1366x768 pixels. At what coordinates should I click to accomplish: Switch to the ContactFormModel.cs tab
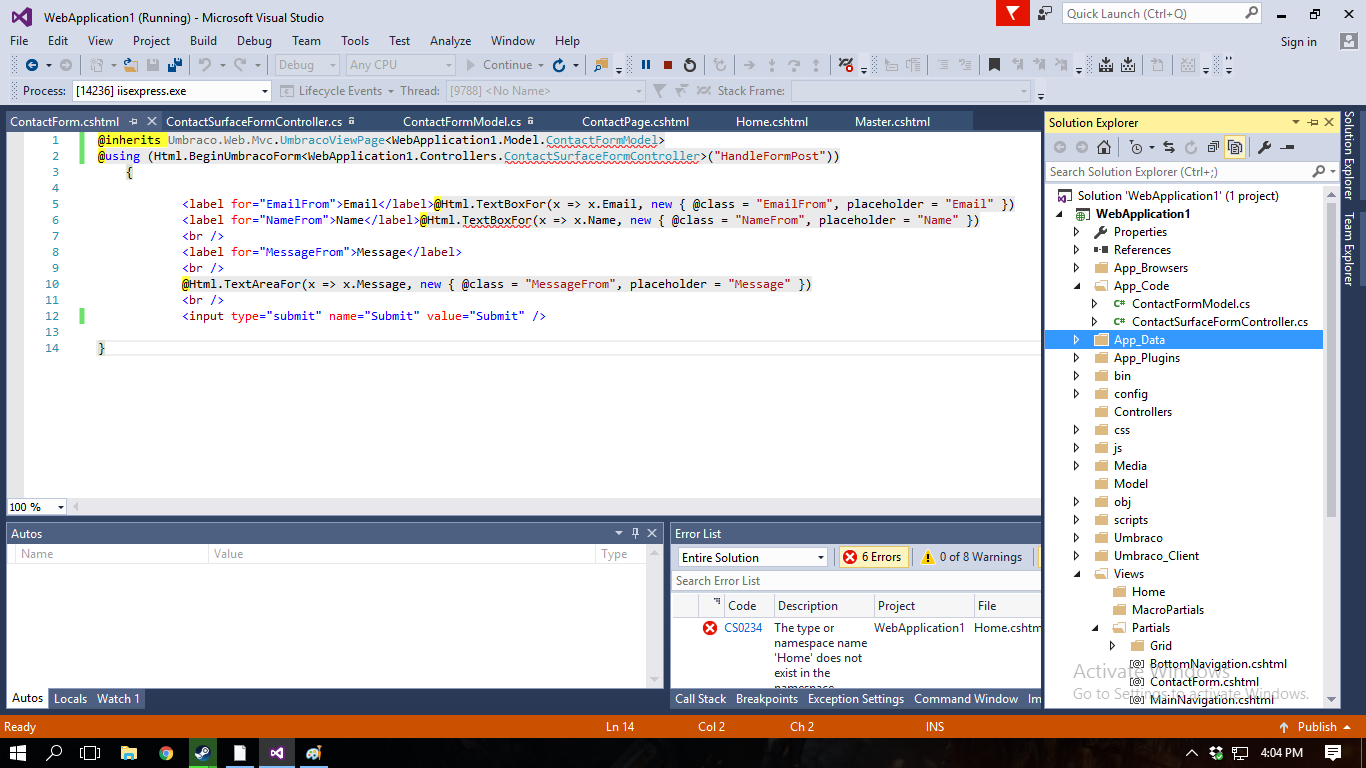click(x=462, y=122)
